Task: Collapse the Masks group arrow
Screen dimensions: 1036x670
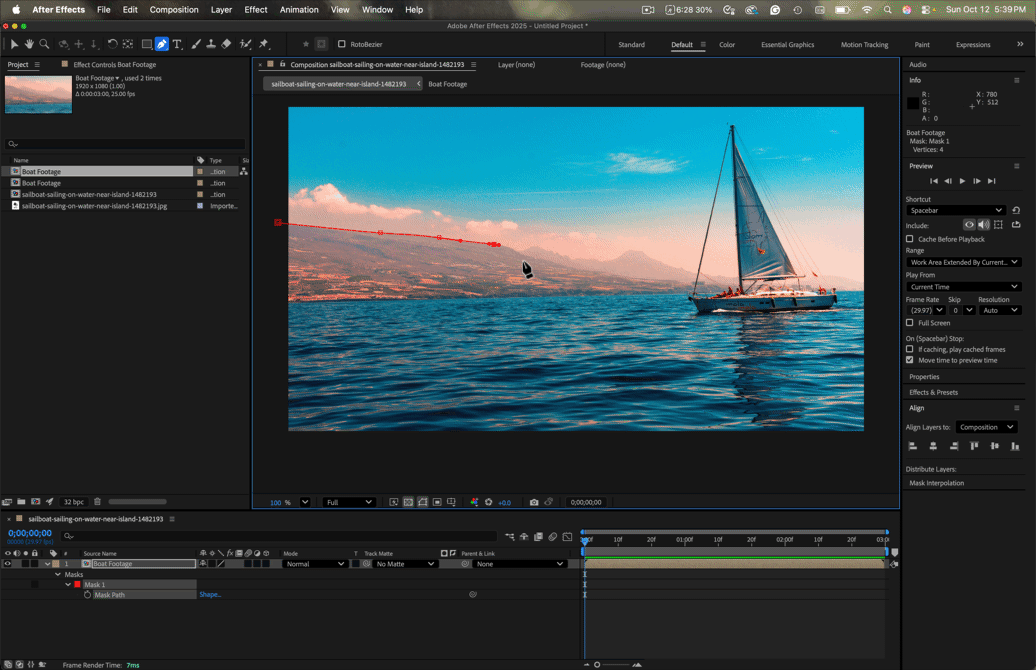Action: [58, 575]
